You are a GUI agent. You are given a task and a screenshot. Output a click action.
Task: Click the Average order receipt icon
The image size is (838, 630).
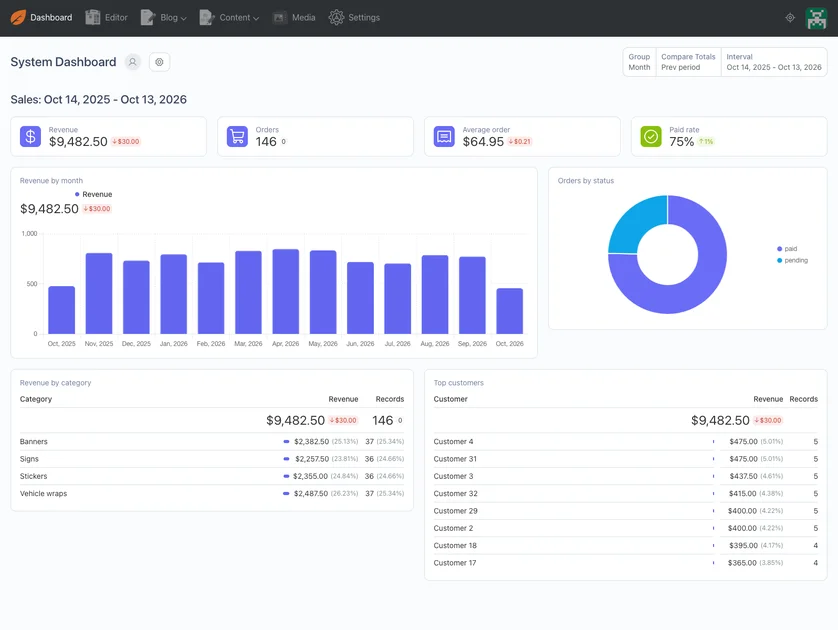(x=444, y=136)
